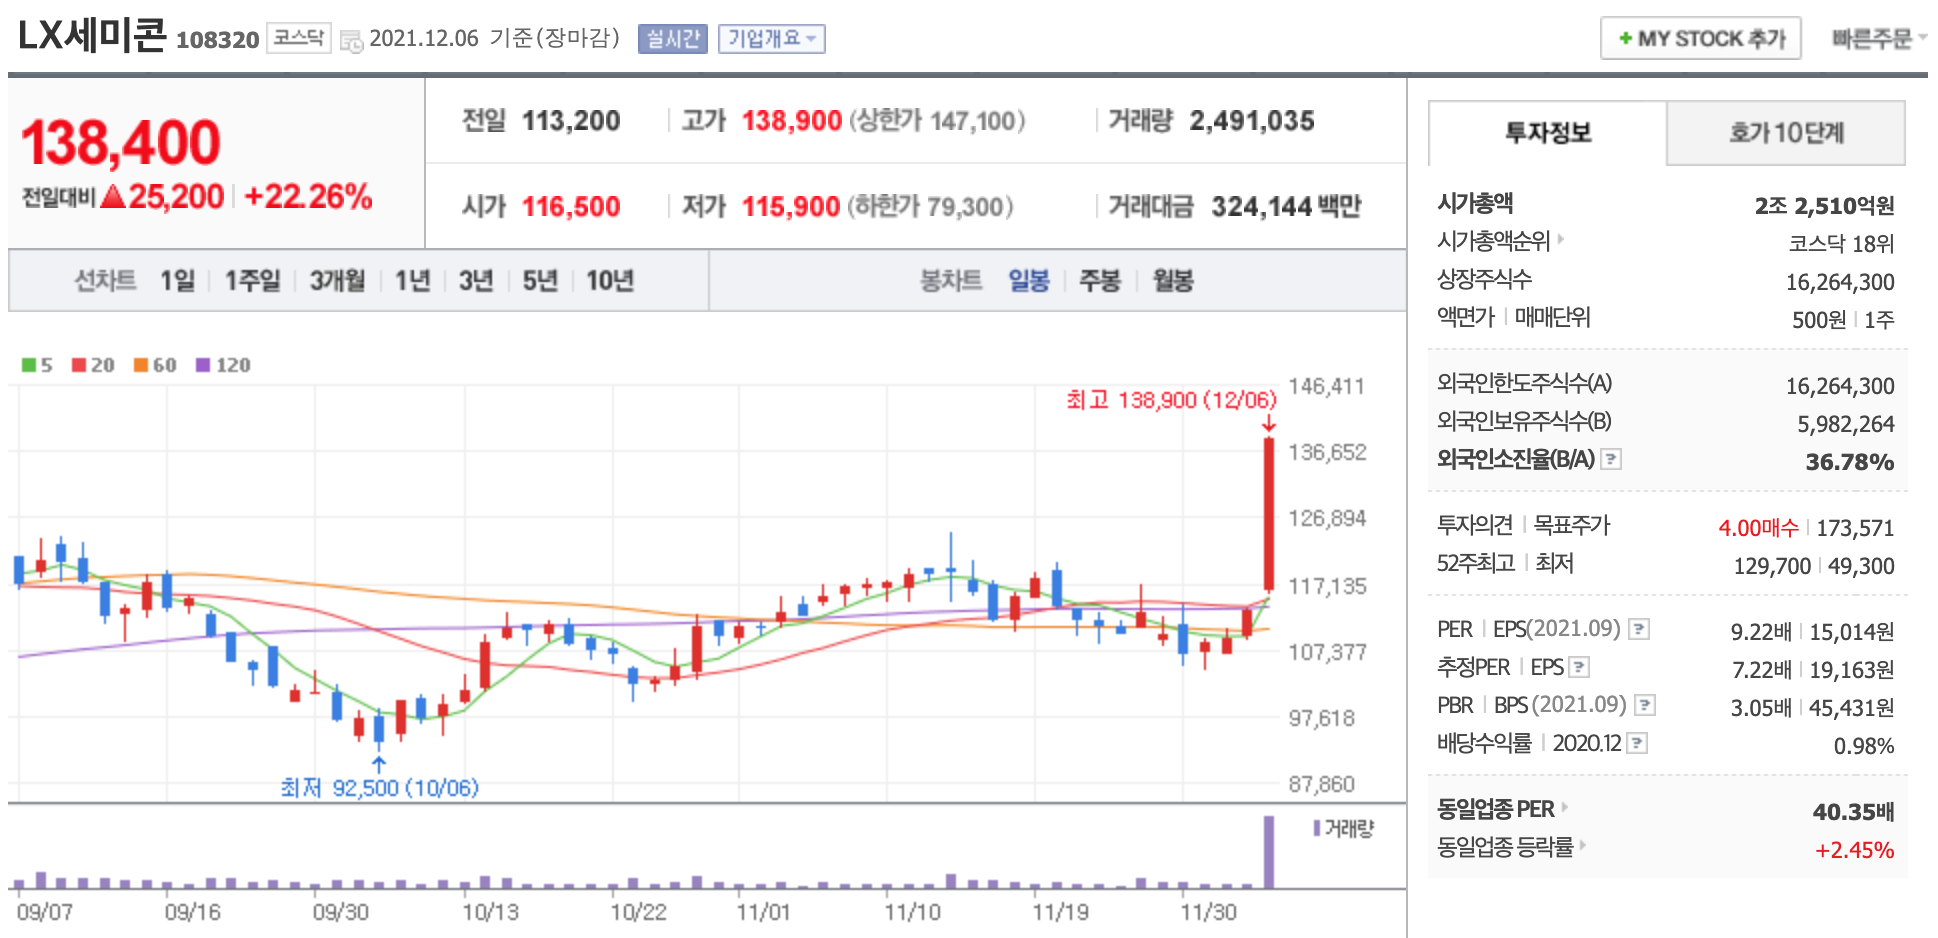The height and width of the screenshot is (938, 1938).
Task: Click the orange 60-day moving average legend
Action: pyautogui.click(x=155, y=365)
